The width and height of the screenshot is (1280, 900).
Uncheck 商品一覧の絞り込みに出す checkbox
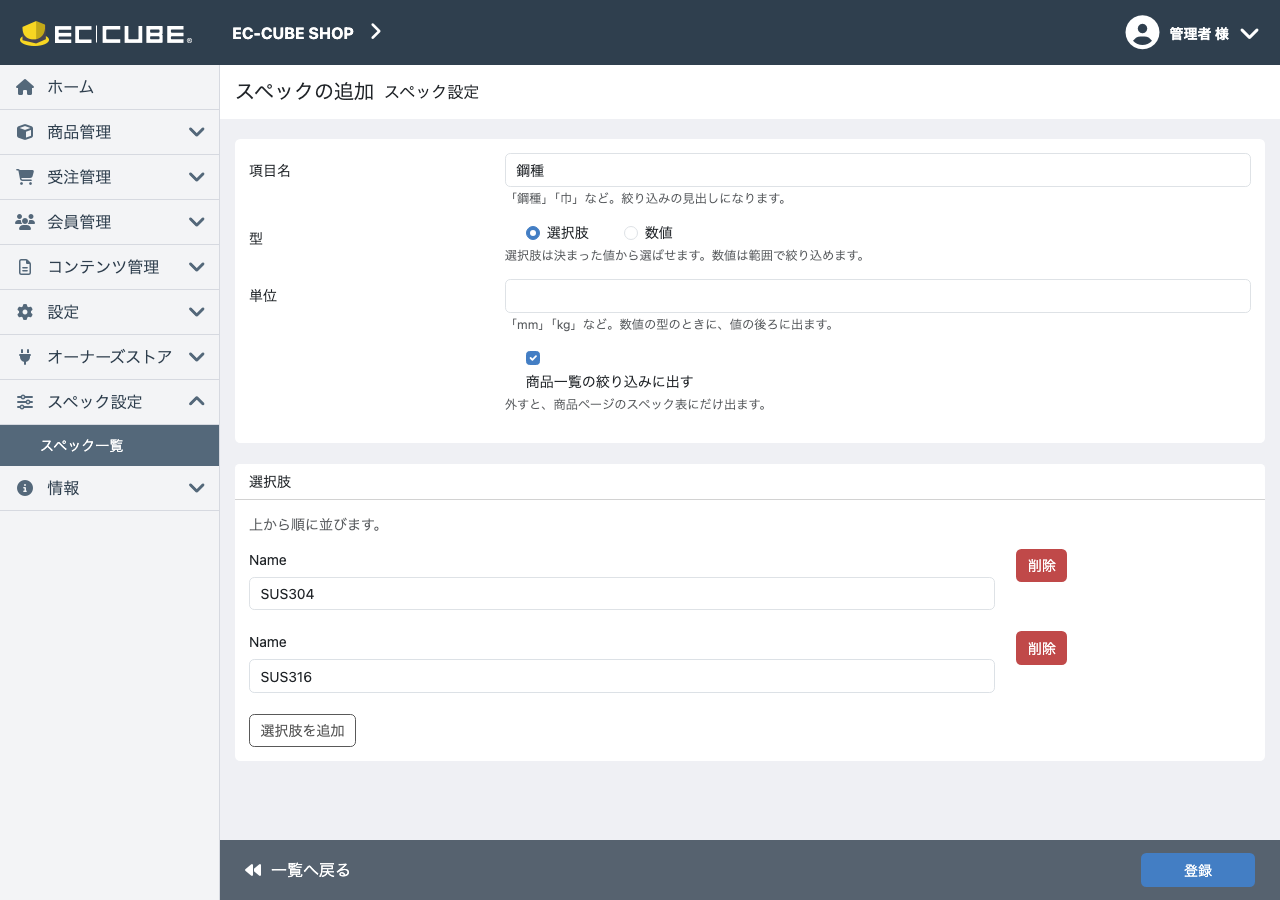[533, 358]
